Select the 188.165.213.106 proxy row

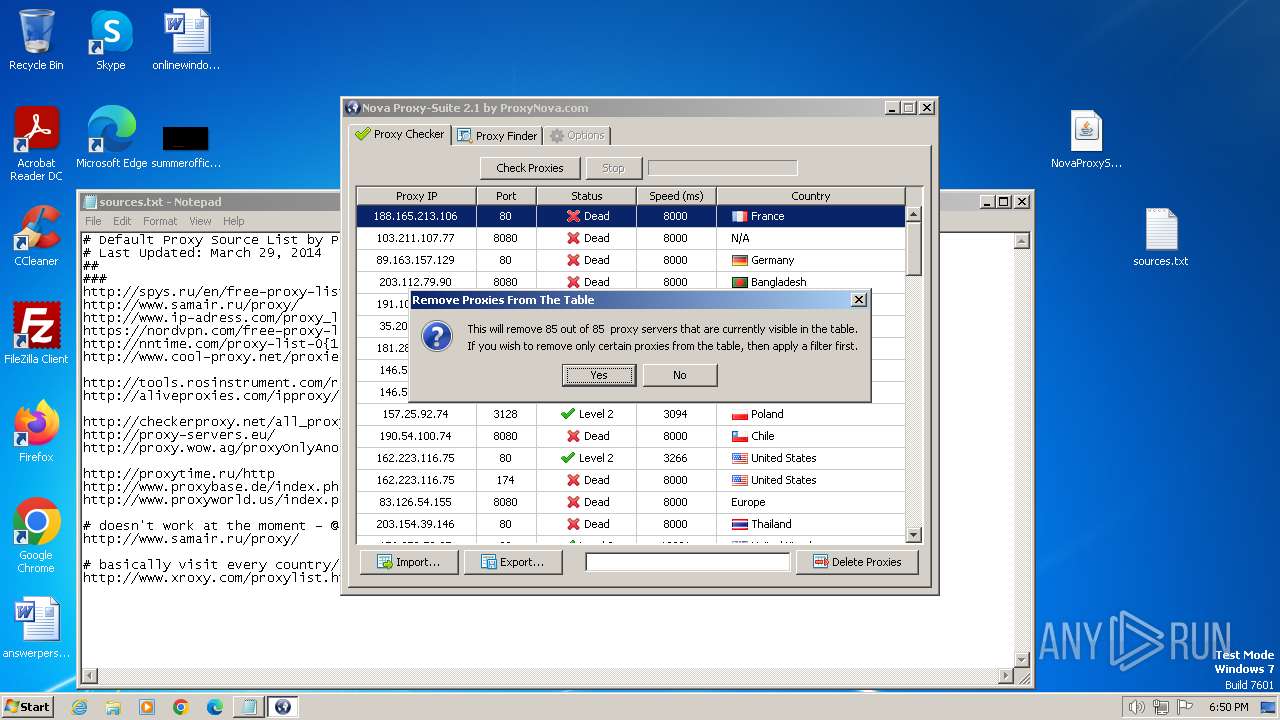pos(631,216)
